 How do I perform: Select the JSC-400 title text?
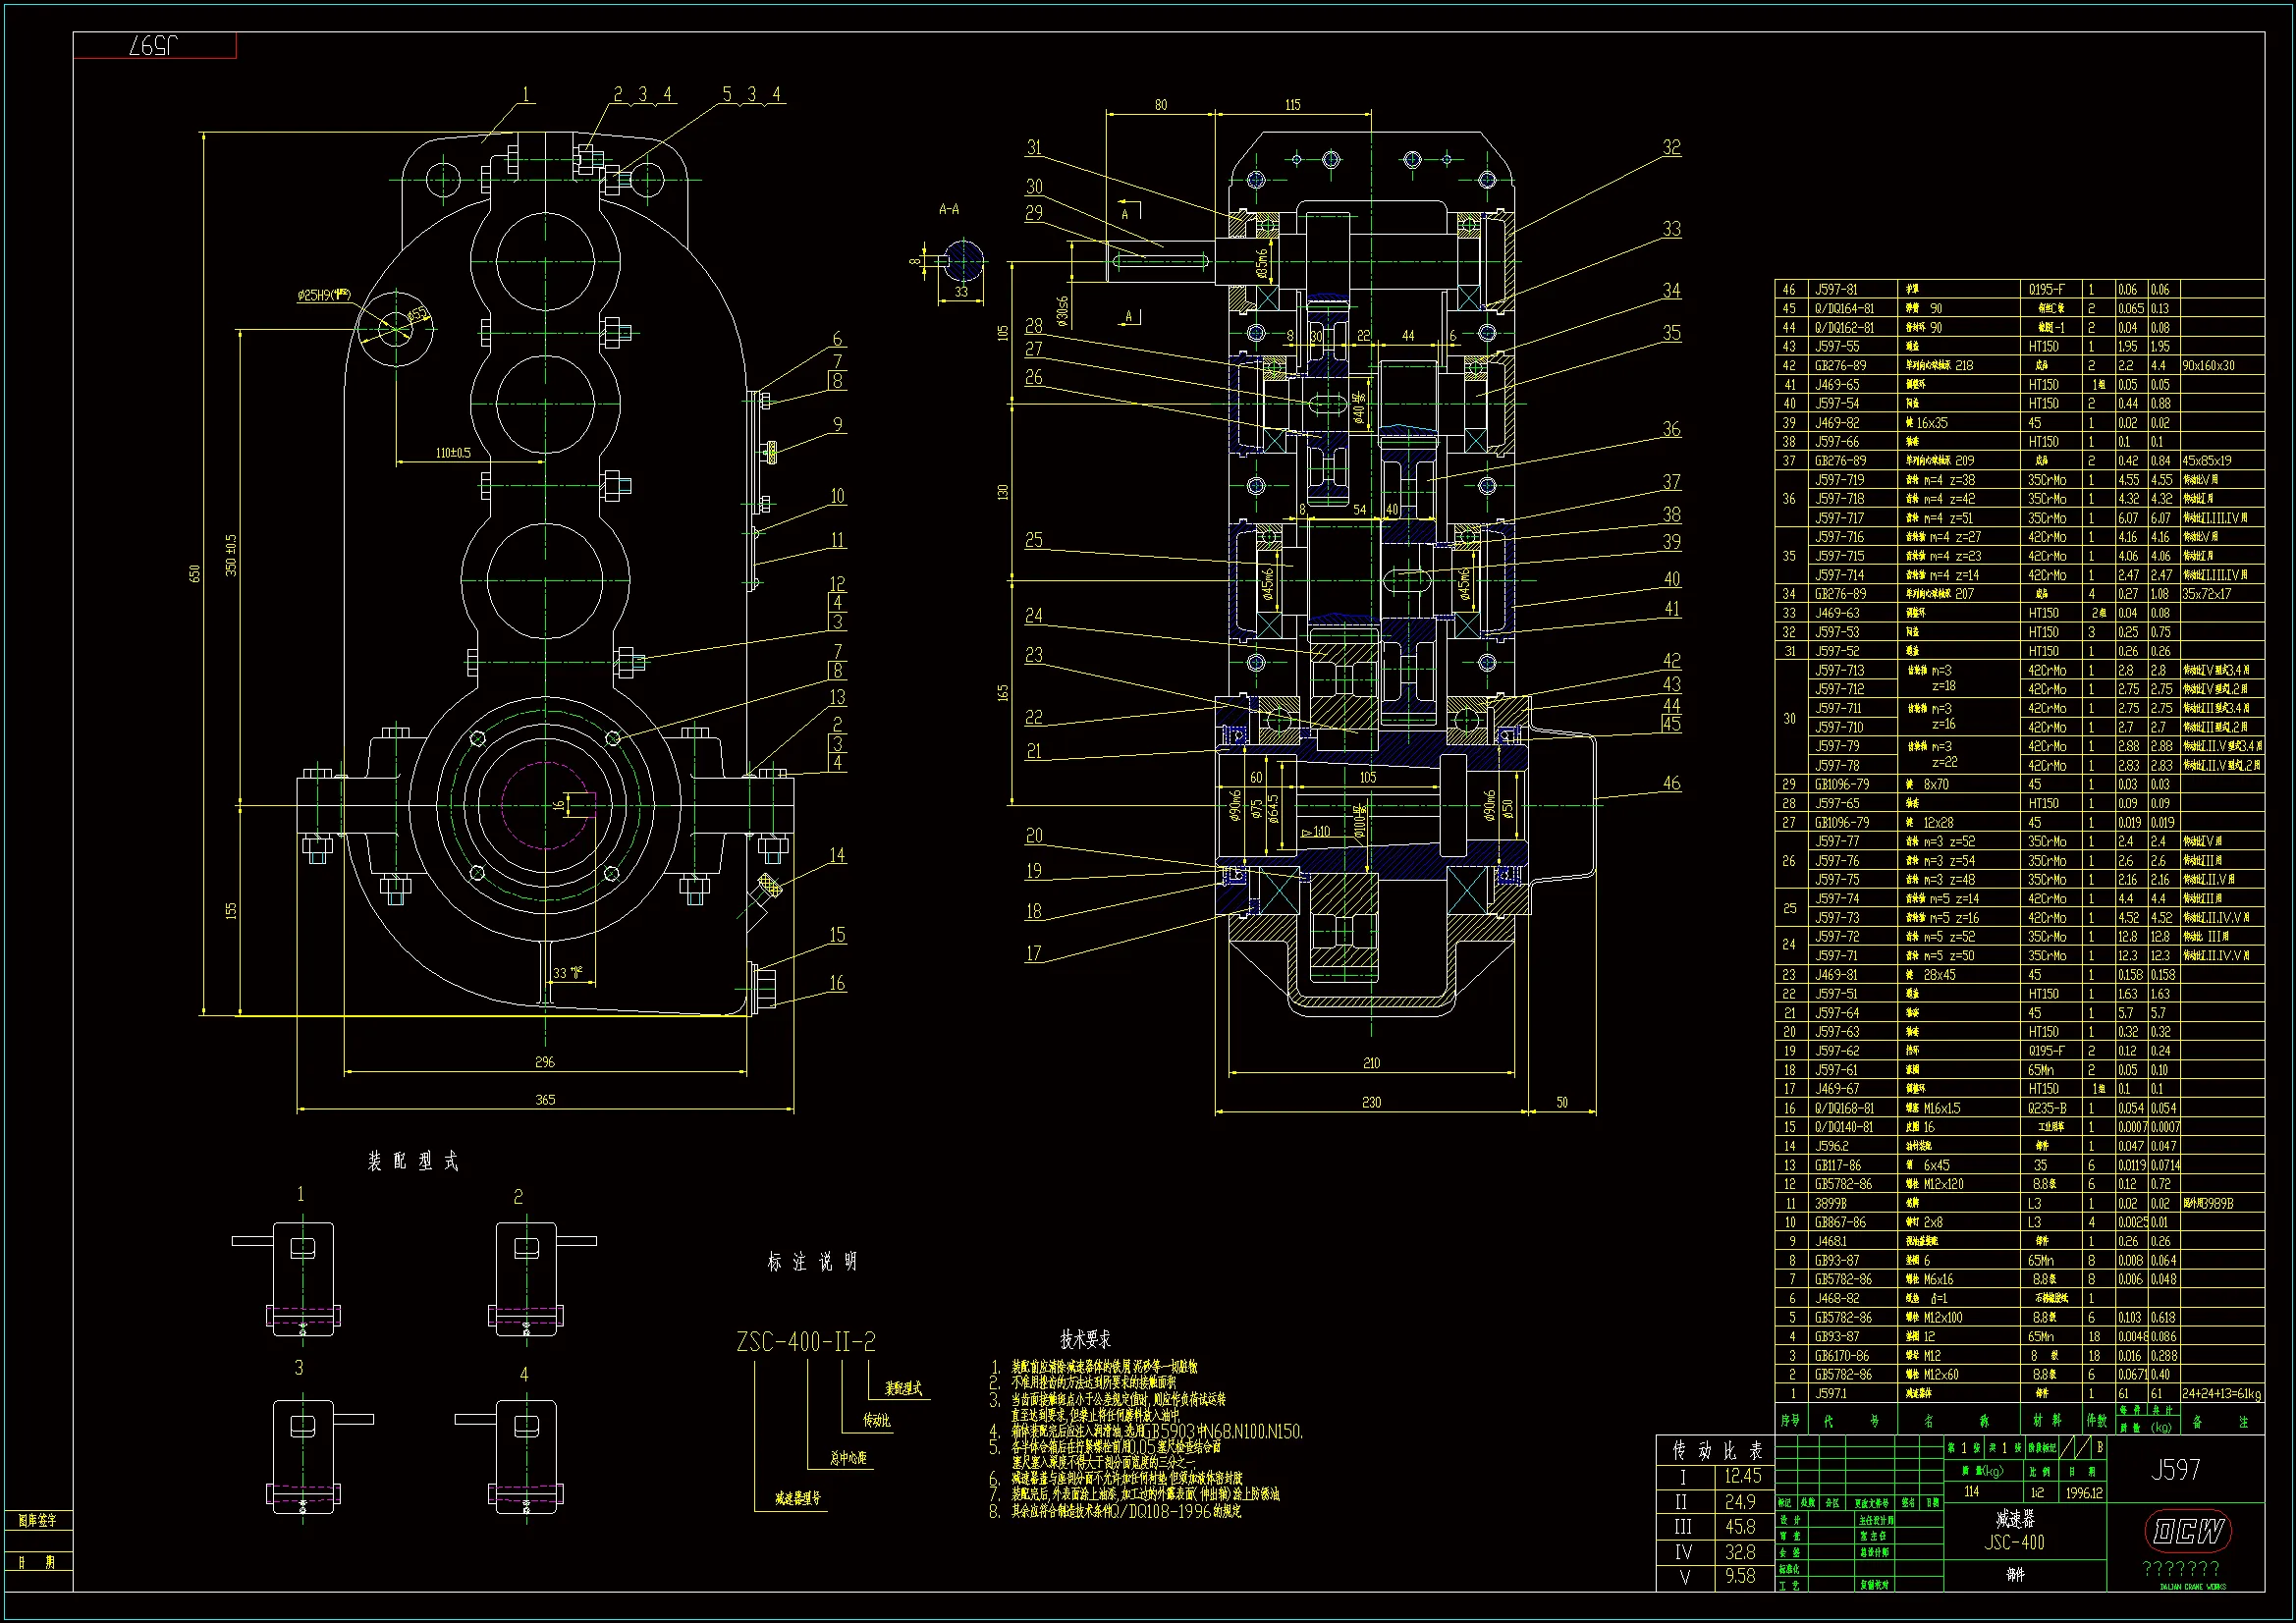pyautogui.click(x=2014, y=1542)
